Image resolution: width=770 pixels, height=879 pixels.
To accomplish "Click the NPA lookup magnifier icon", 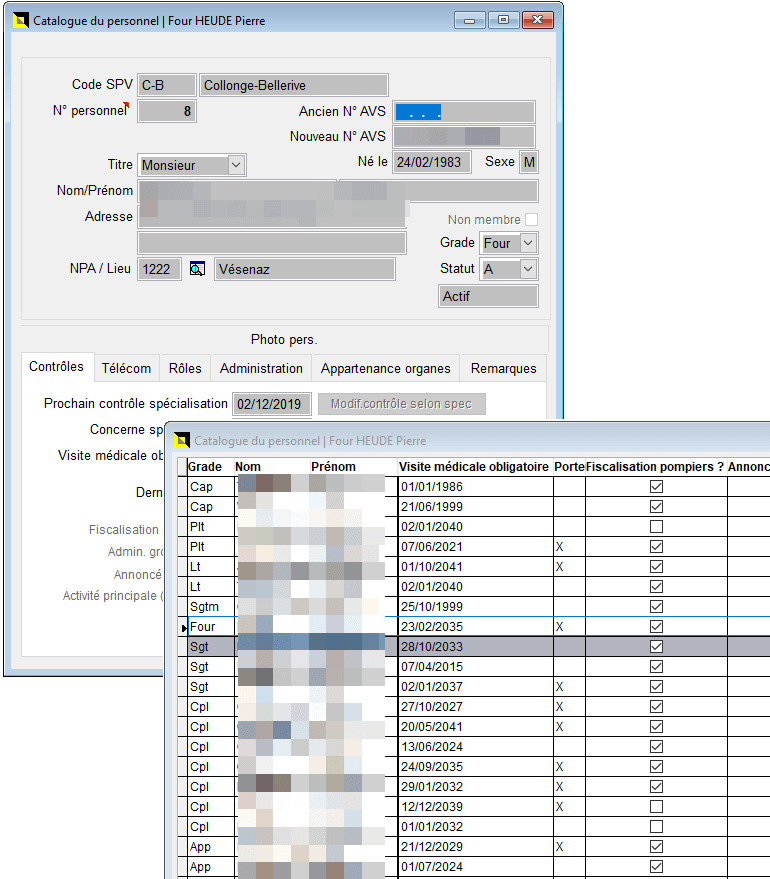I will 197,269.
